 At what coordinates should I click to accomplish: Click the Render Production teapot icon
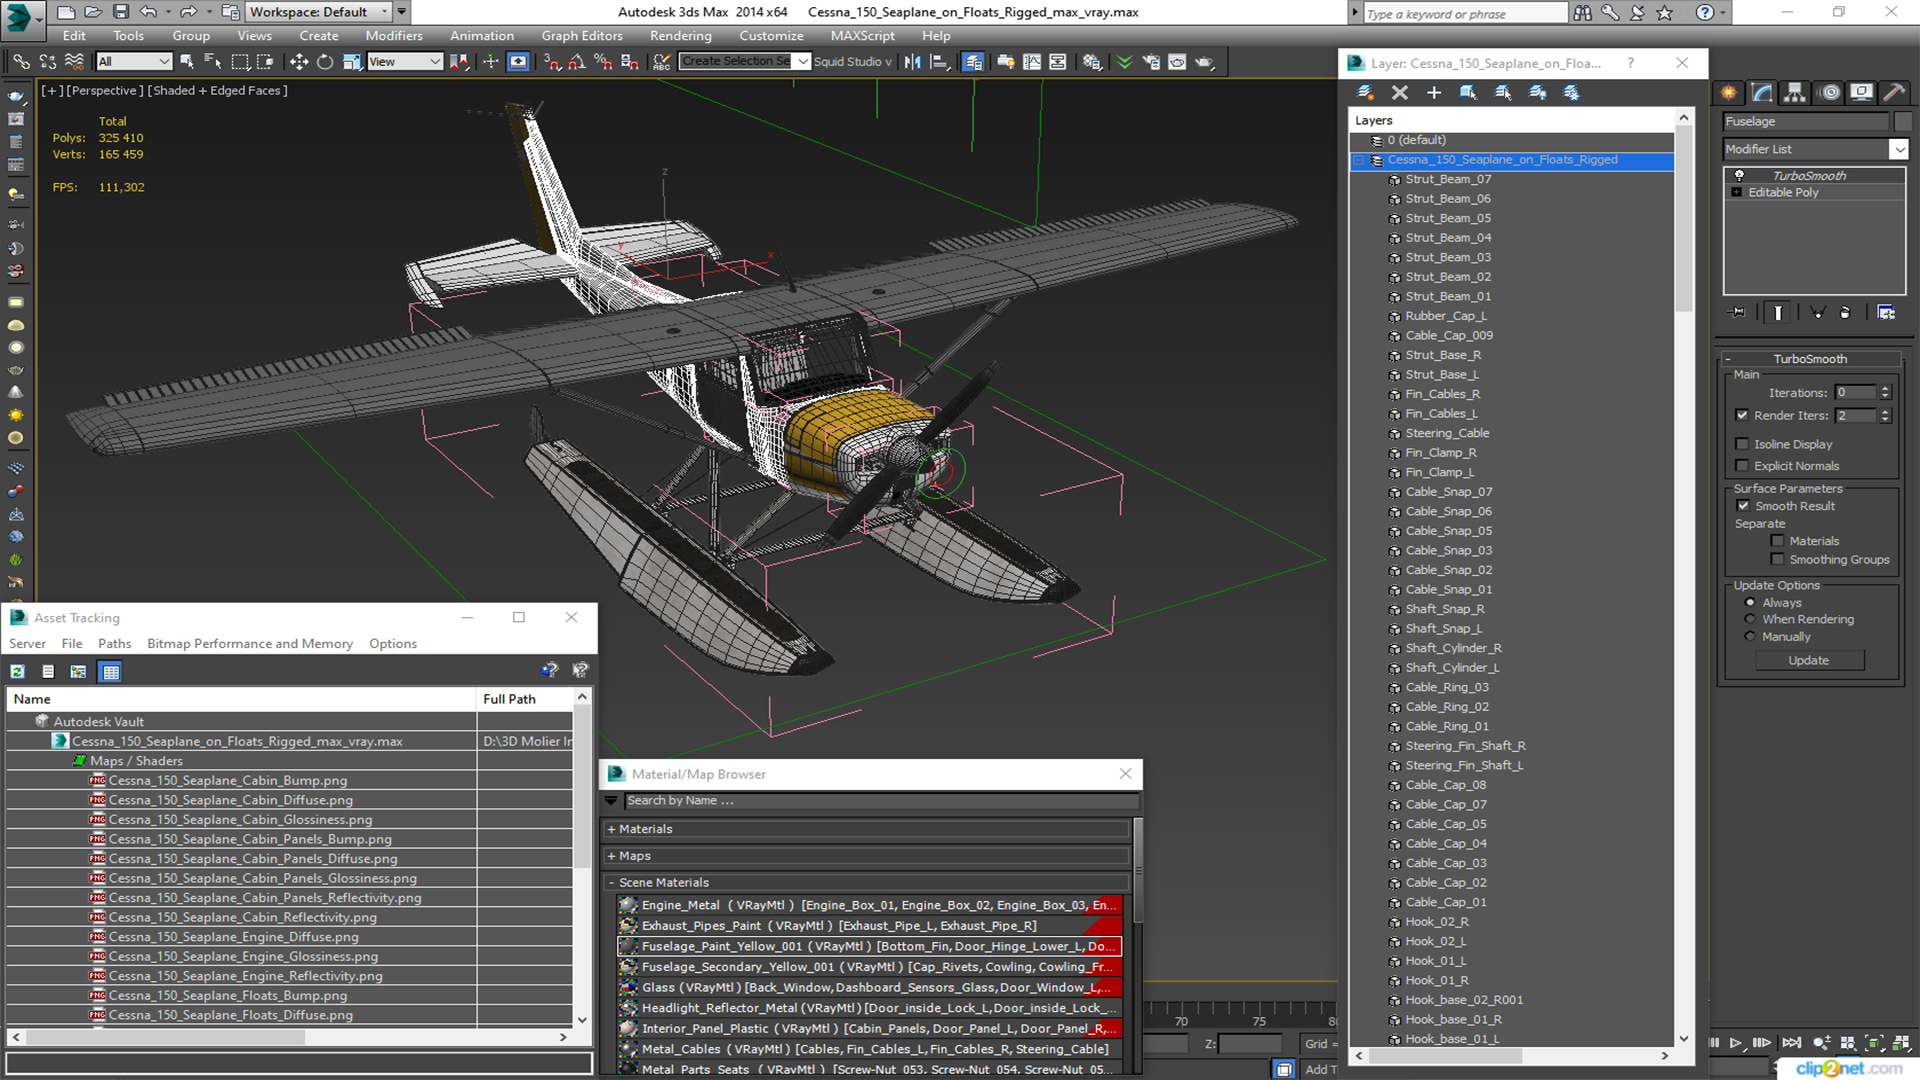point(1205,62)
